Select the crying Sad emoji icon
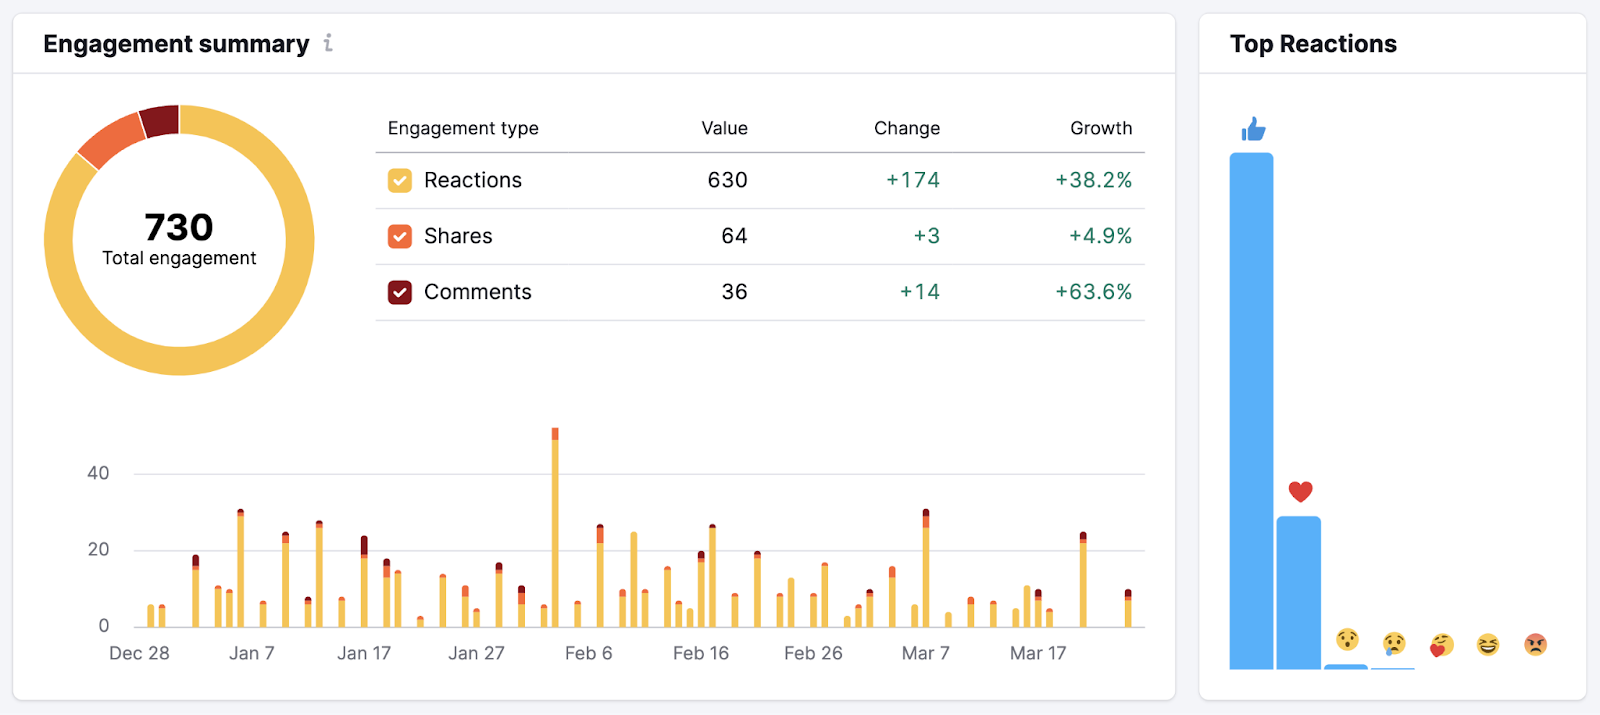 pos(1394,643)
